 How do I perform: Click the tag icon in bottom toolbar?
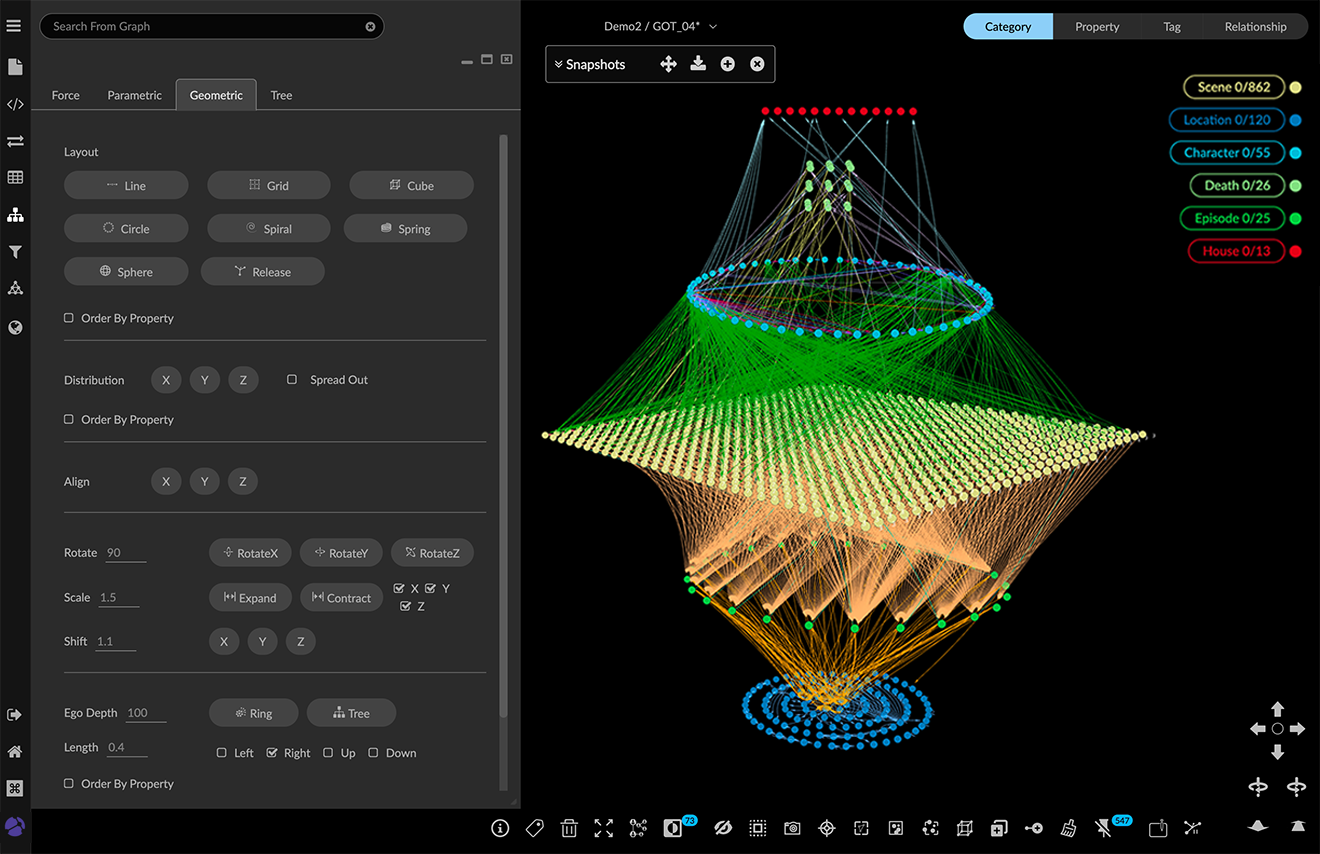[534, 828]
